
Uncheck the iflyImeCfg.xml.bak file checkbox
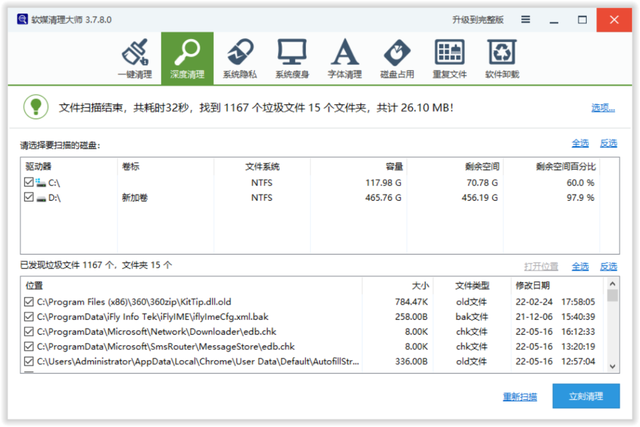[29, 316]
